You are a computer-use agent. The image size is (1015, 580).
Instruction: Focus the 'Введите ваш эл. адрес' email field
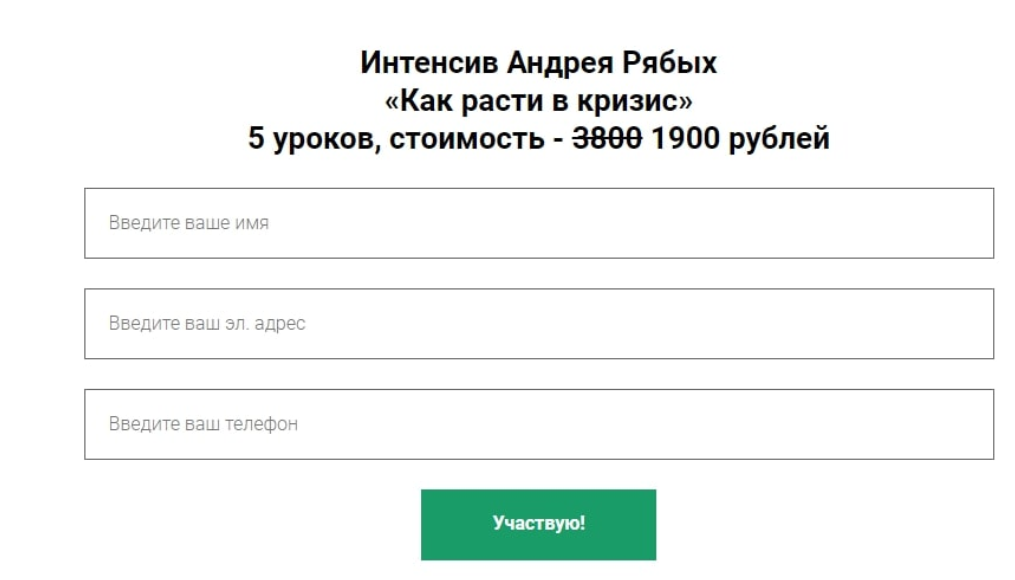(538, 324)
